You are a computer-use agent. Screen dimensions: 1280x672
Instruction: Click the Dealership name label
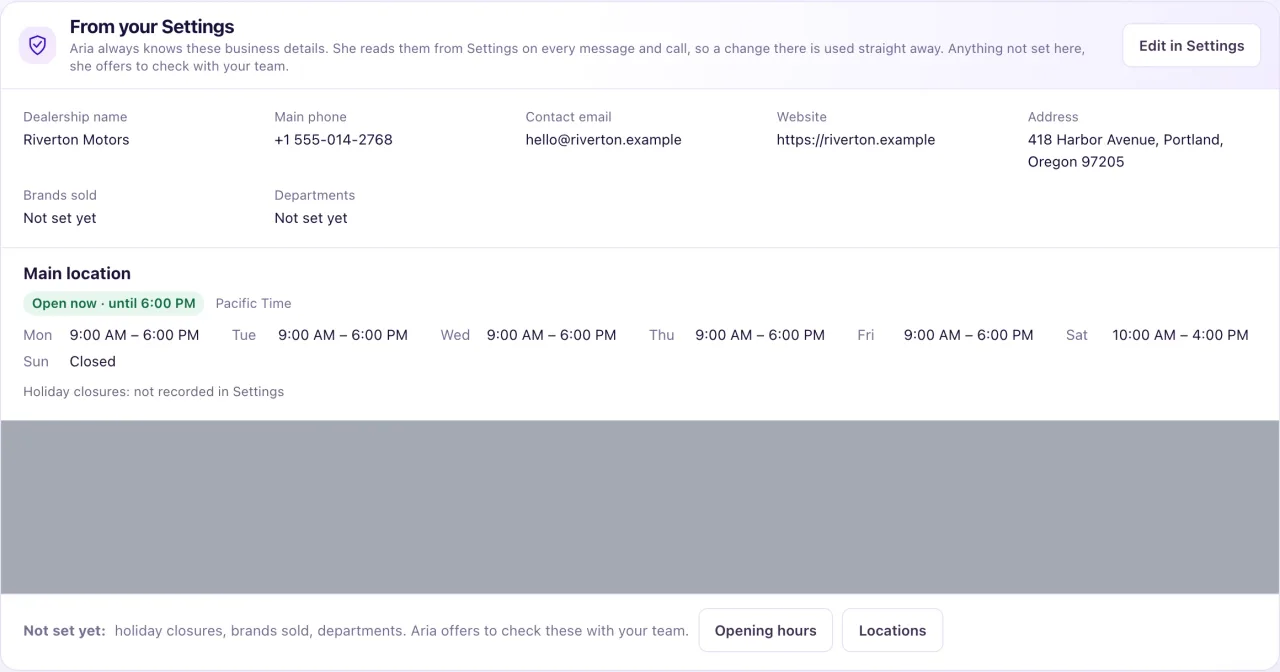75,117
